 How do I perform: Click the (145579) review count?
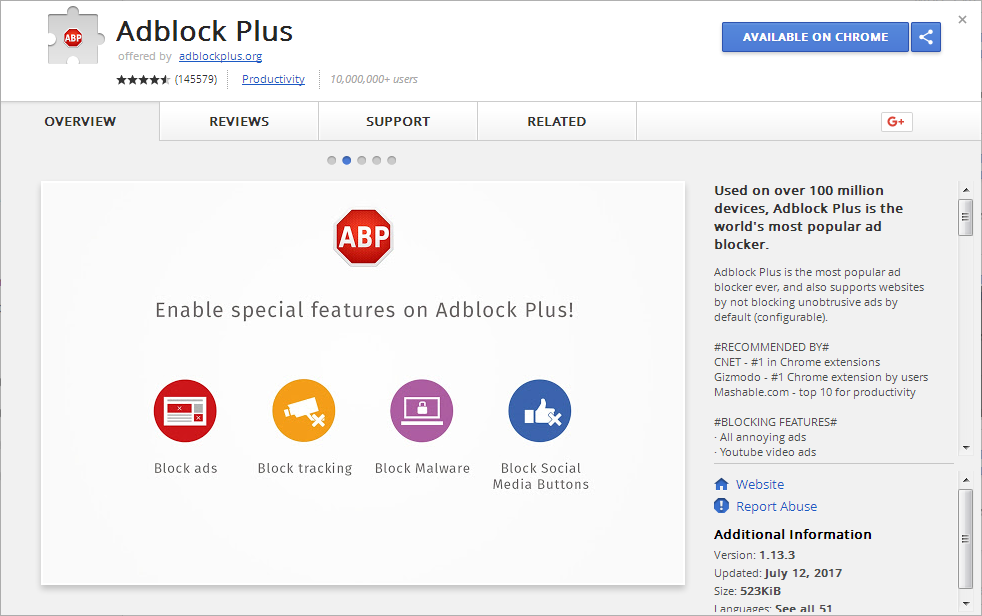[x=196, y=80]
